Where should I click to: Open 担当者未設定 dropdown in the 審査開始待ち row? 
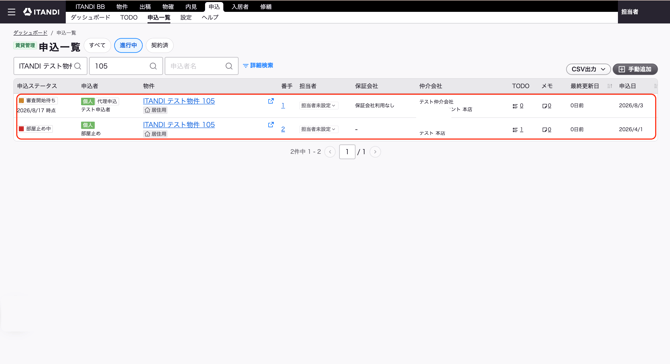[x=318, y=106]
